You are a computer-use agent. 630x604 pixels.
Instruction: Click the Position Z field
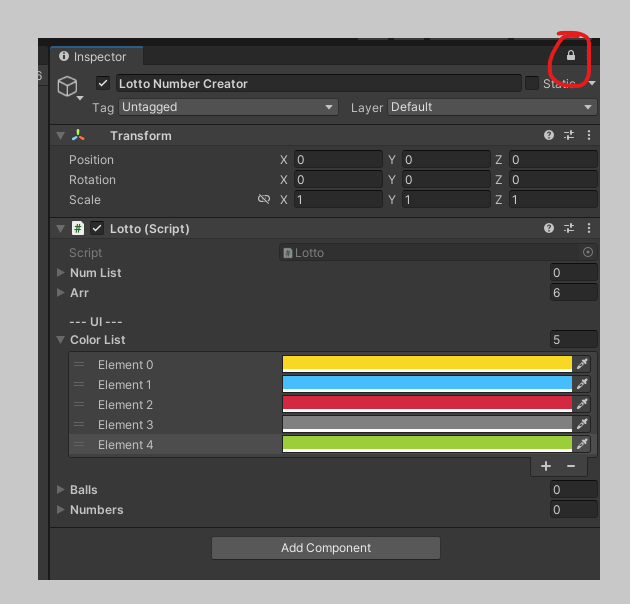coord(553,160)
